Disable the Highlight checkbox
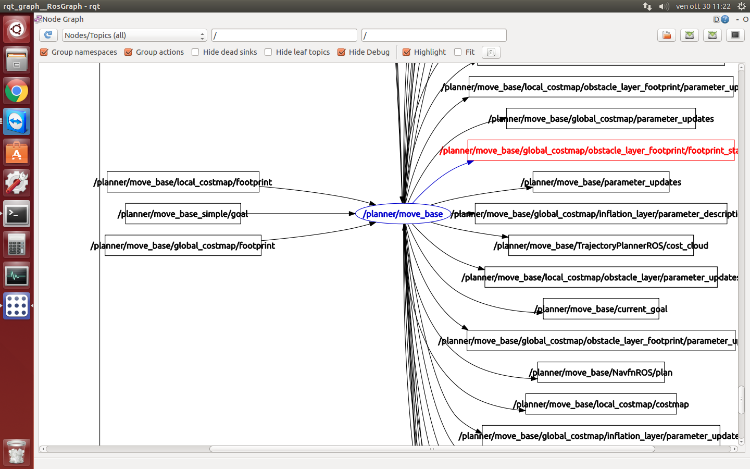This screenshot has height=469, width=750. 406,52
